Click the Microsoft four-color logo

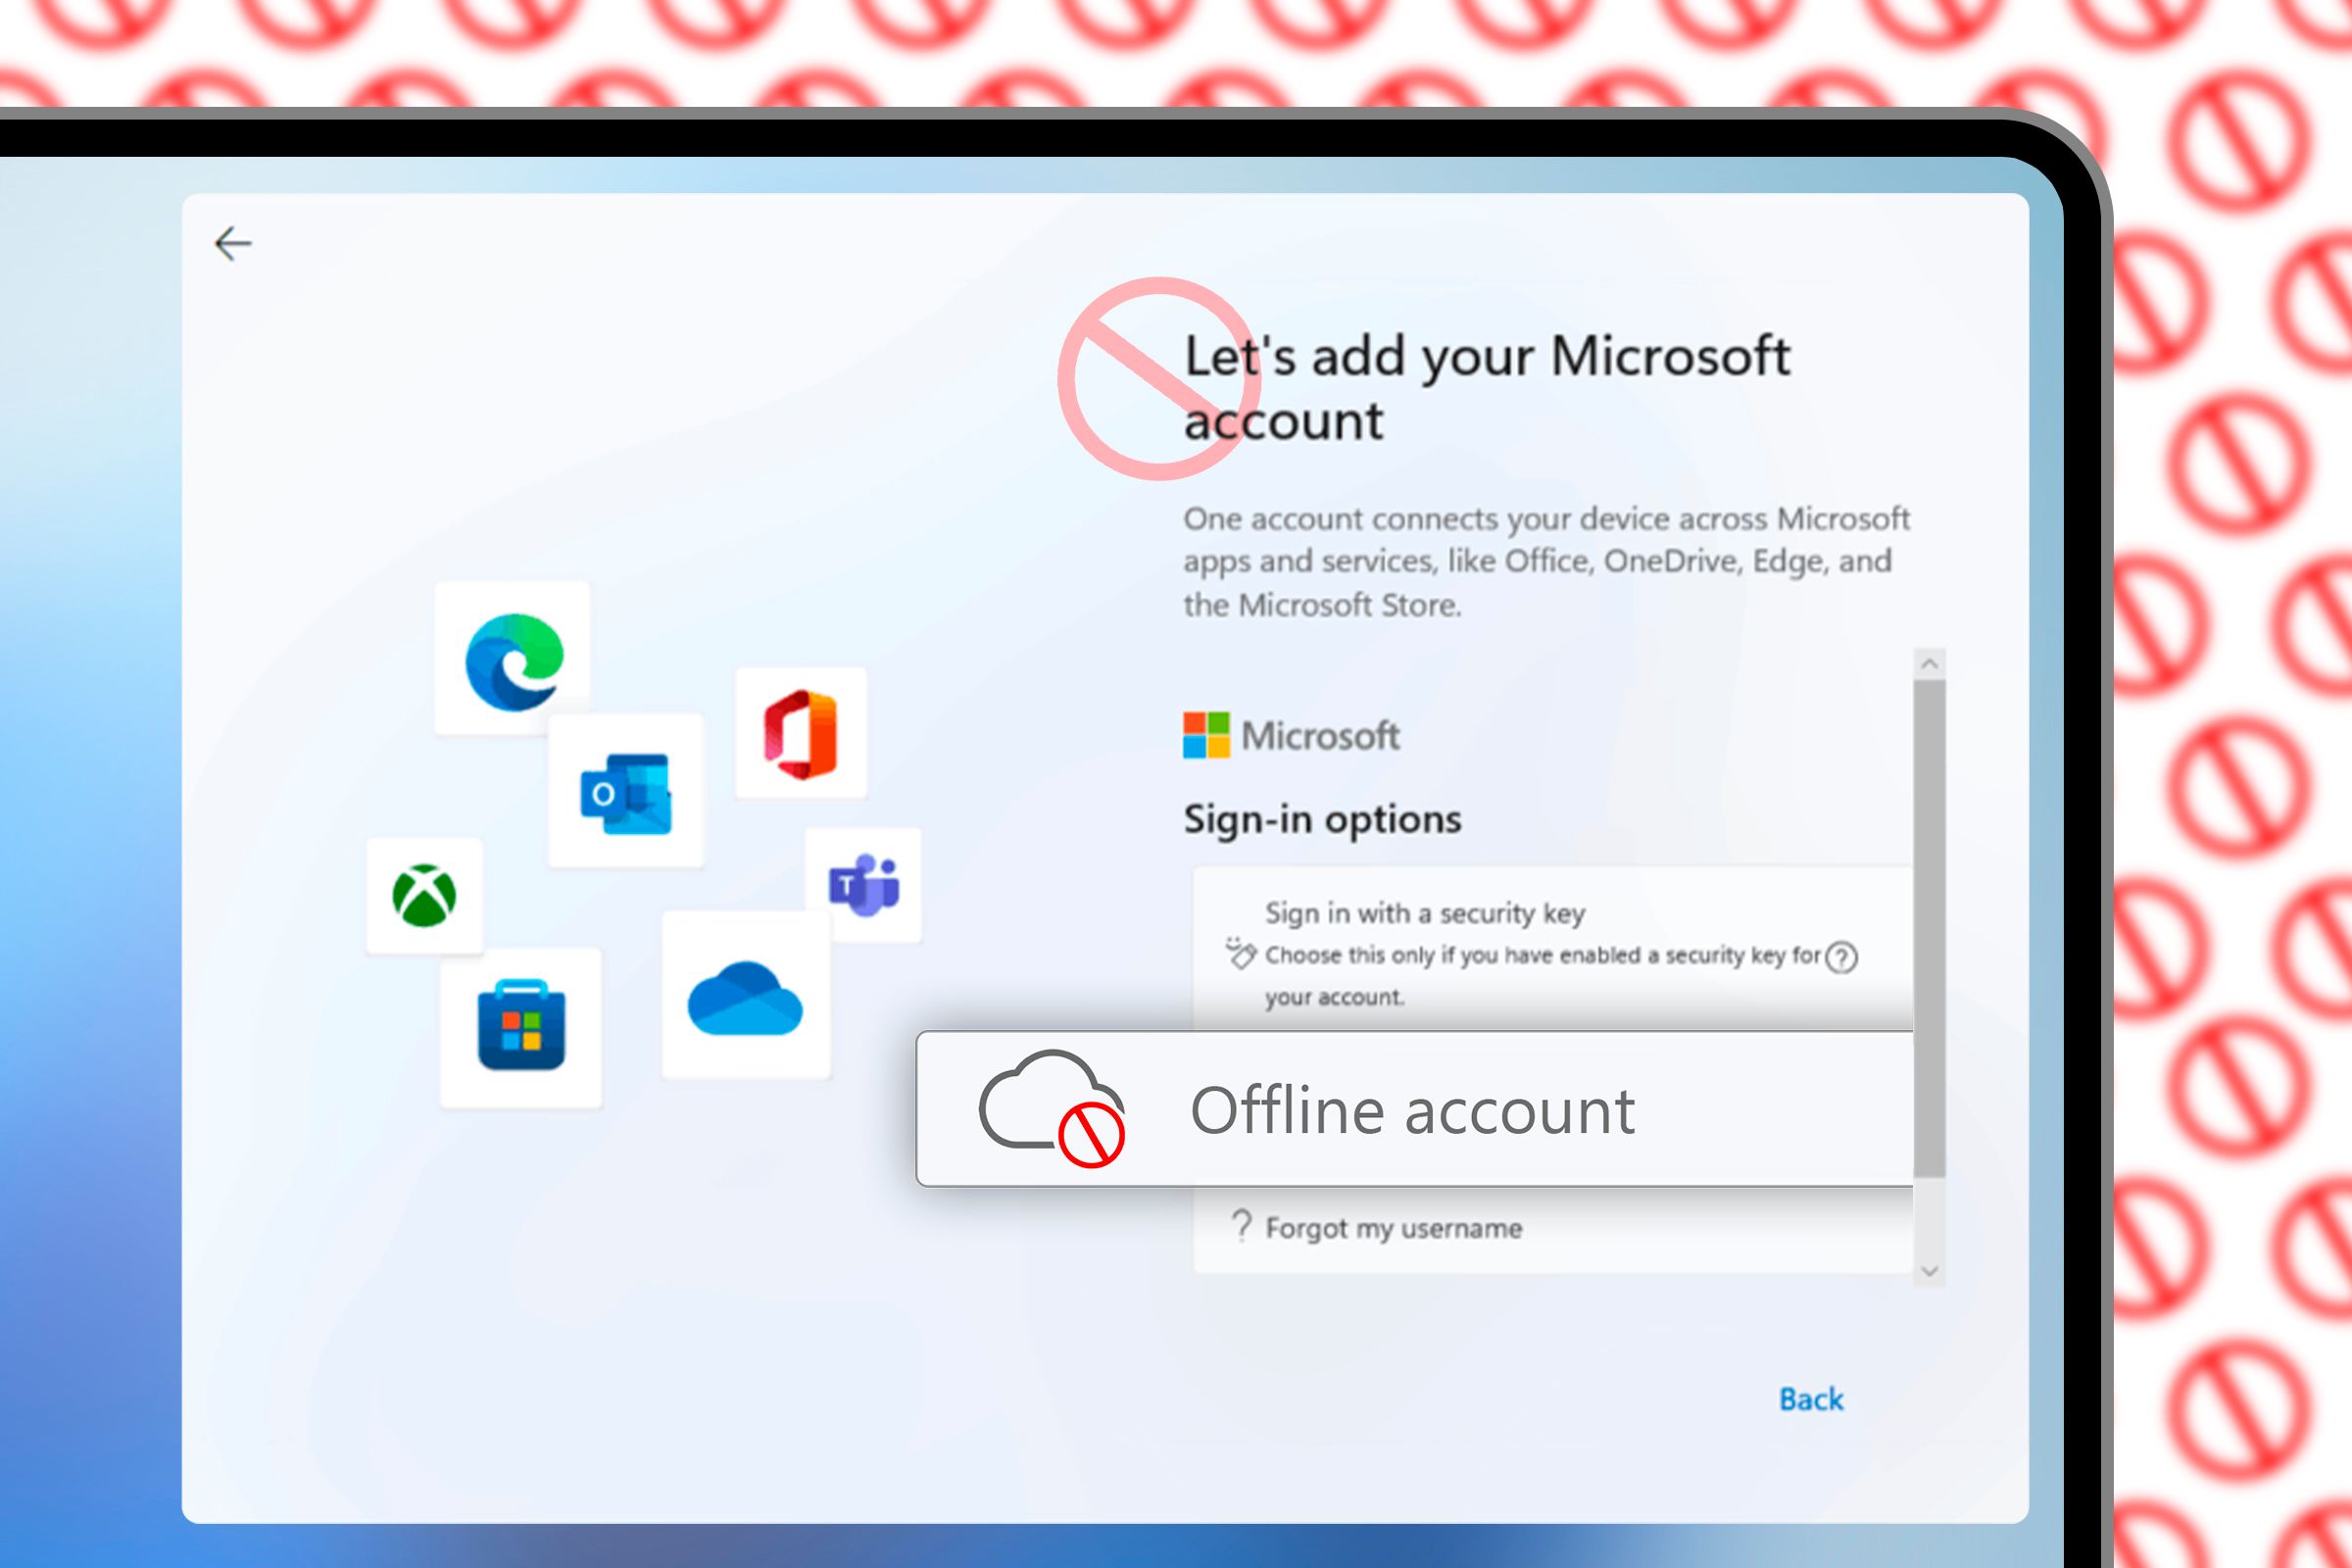(1206, 735)
